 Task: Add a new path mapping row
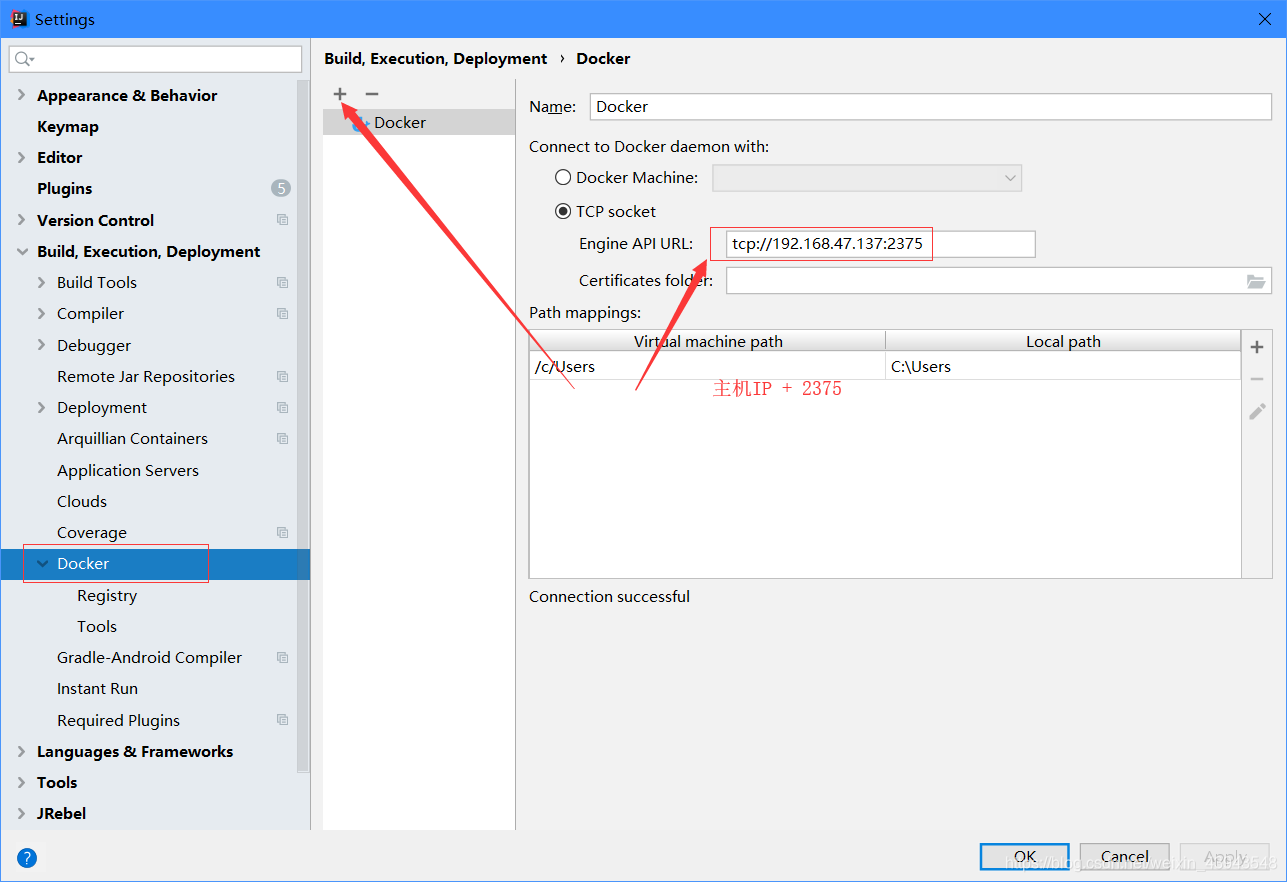point(1257,347)
